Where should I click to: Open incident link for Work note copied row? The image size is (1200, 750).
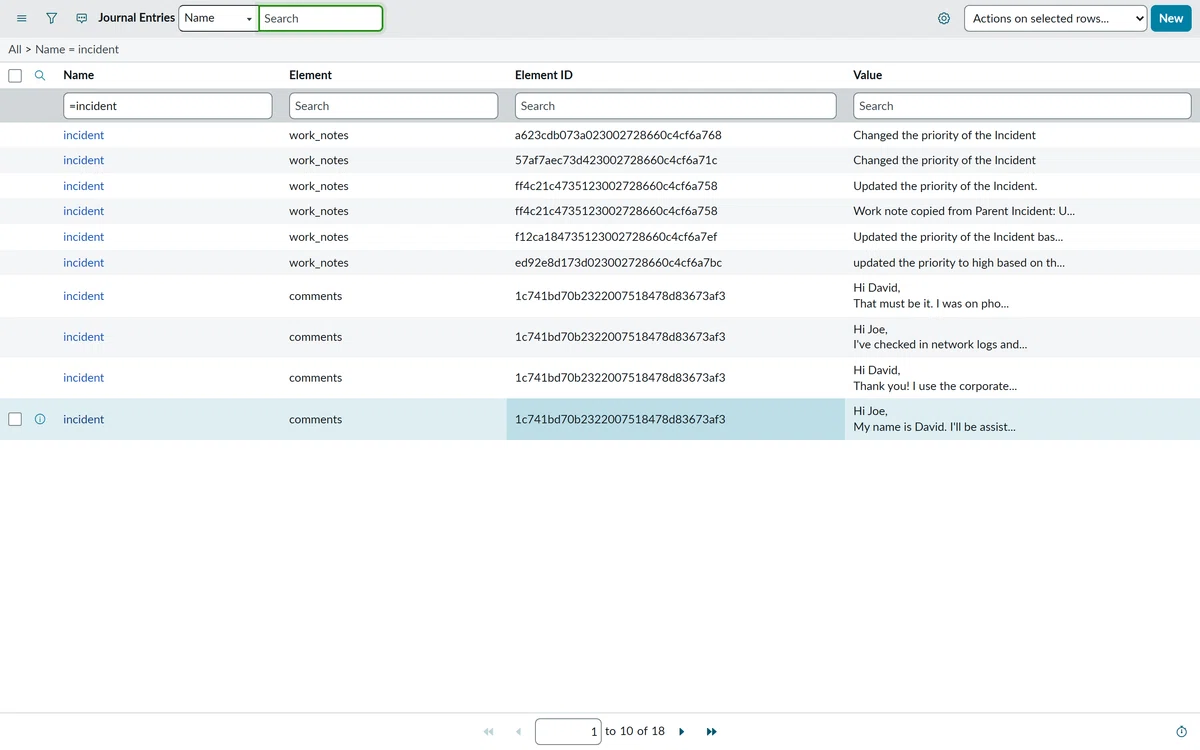click(83, 211)
